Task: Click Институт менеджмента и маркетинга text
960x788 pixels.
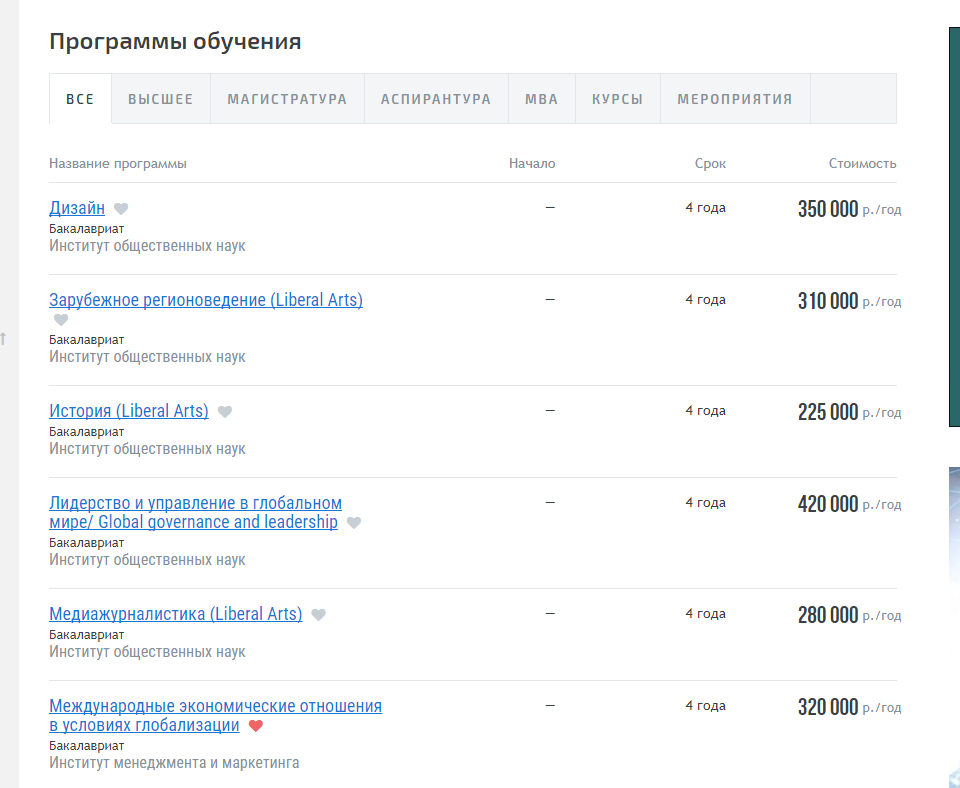Action: pos(174,763)
